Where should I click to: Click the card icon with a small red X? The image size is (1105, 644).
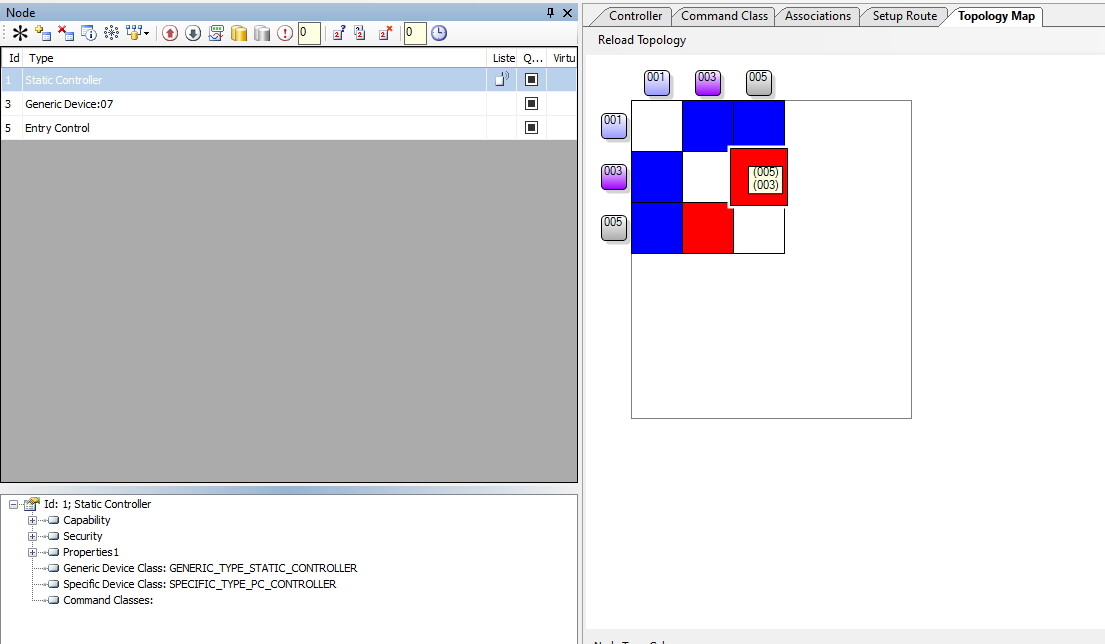point(385,33)
